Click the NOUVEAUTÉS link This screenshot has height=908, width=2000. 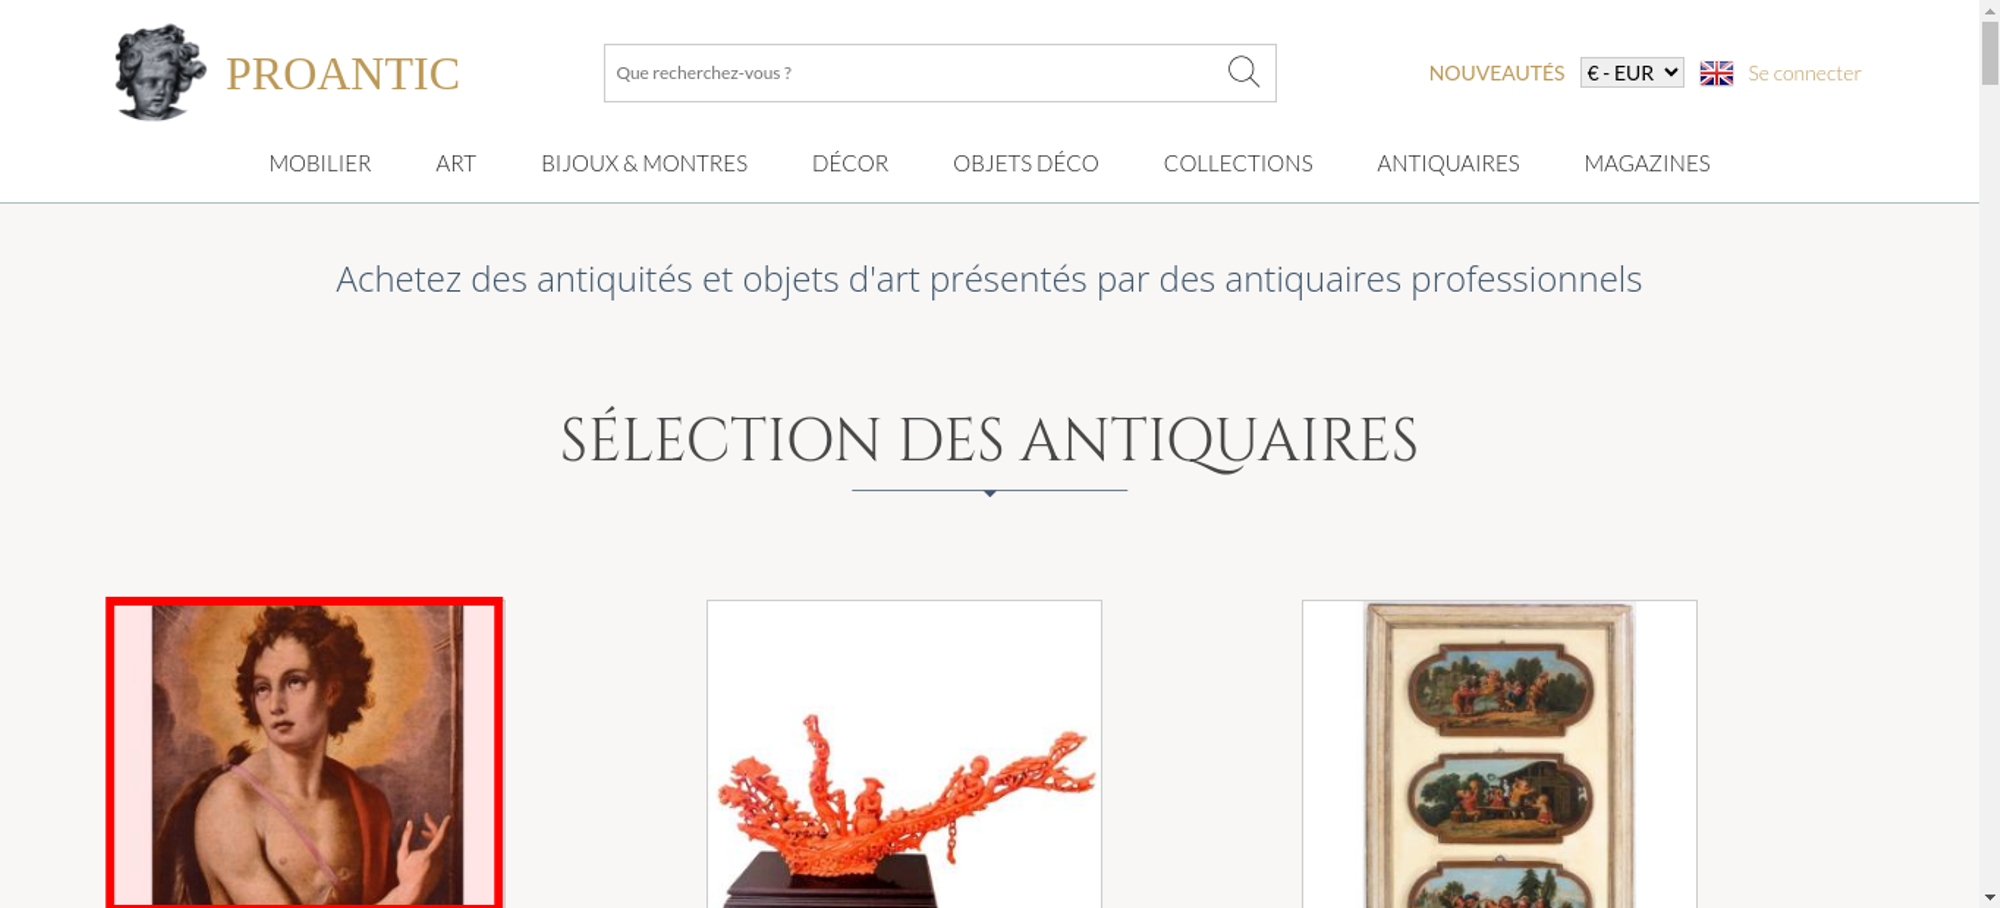point(1496,73)
